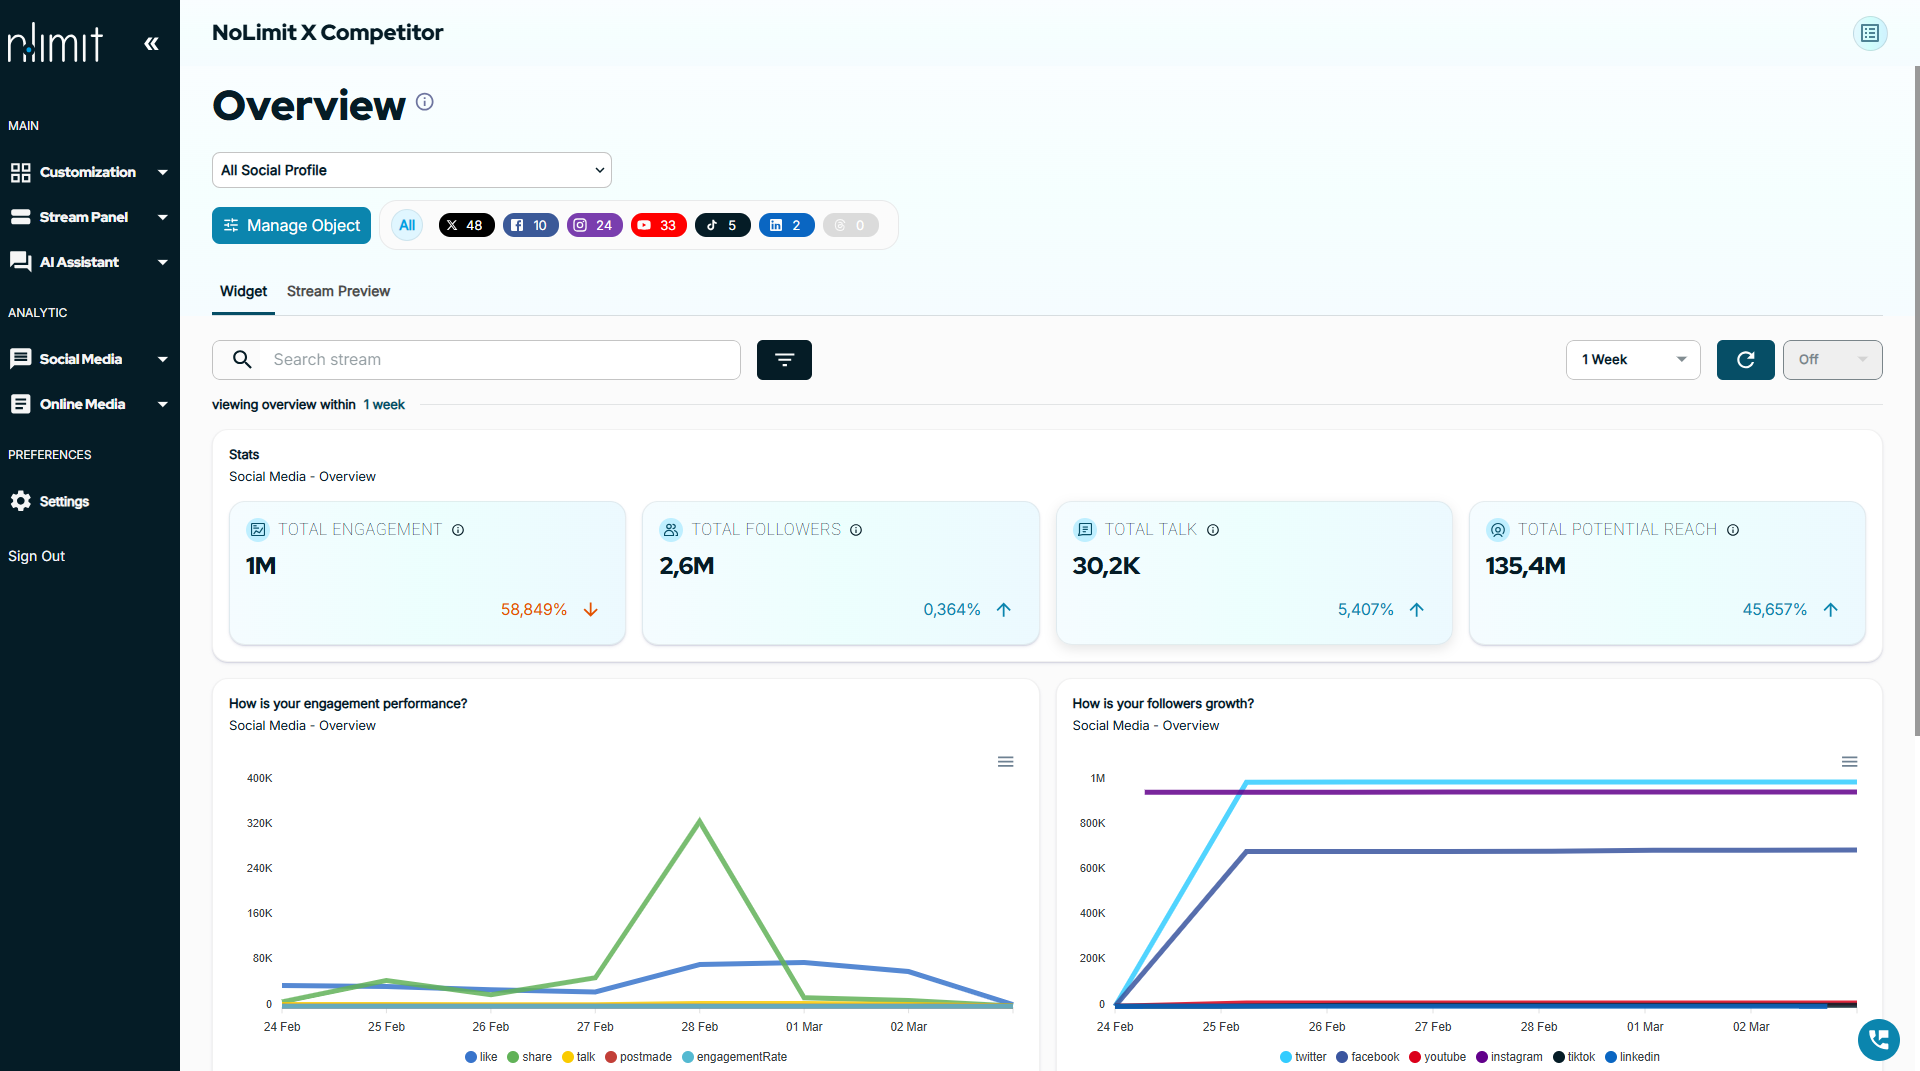The image size is (1920, 1071).
Task: Collapse the sidebar with double chevron icon
Action: [x=151, y=43]
